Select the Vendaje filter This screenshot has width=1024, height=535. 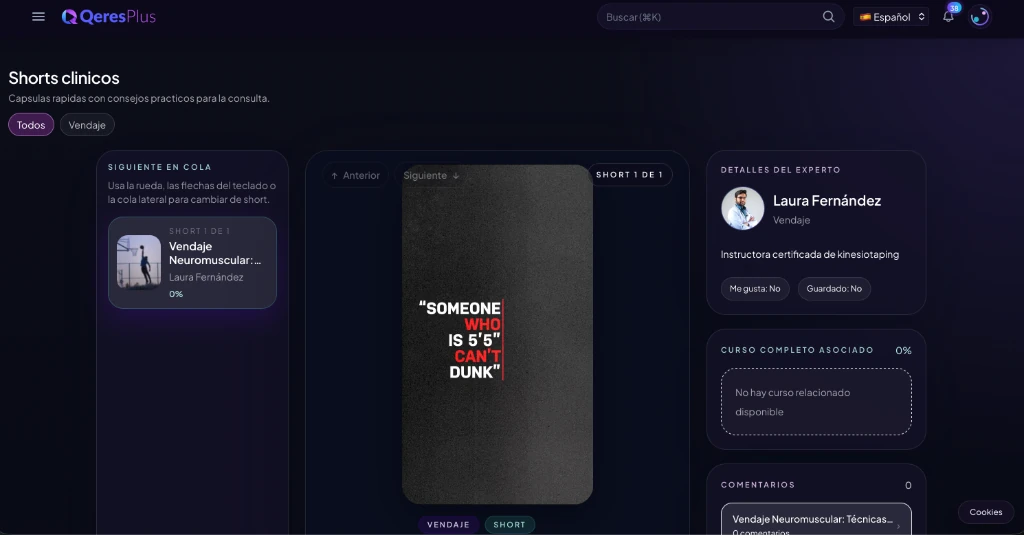87,125
